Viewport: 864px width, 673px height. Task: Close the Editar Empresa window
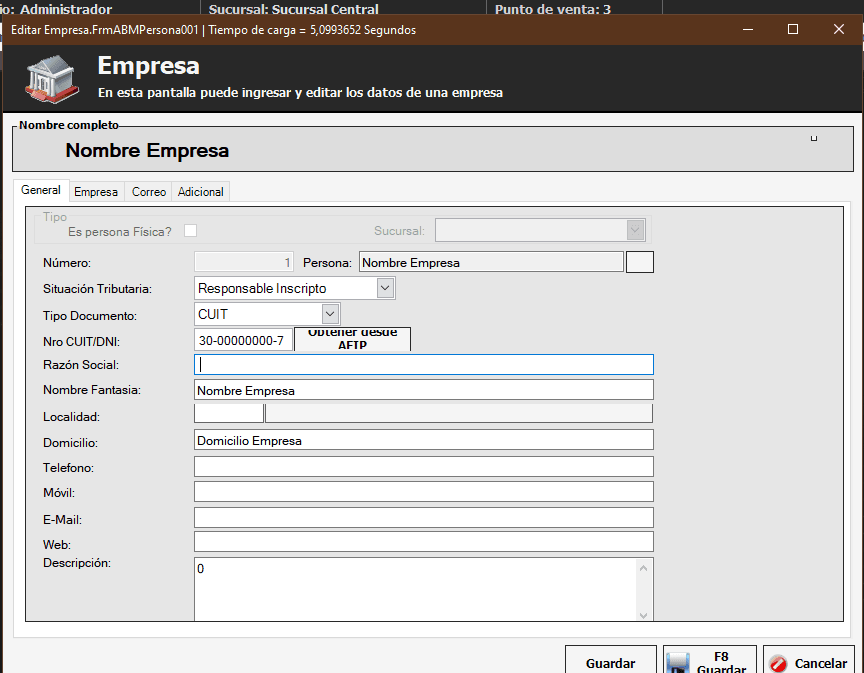pyautogui.click(x=839, y=29)
